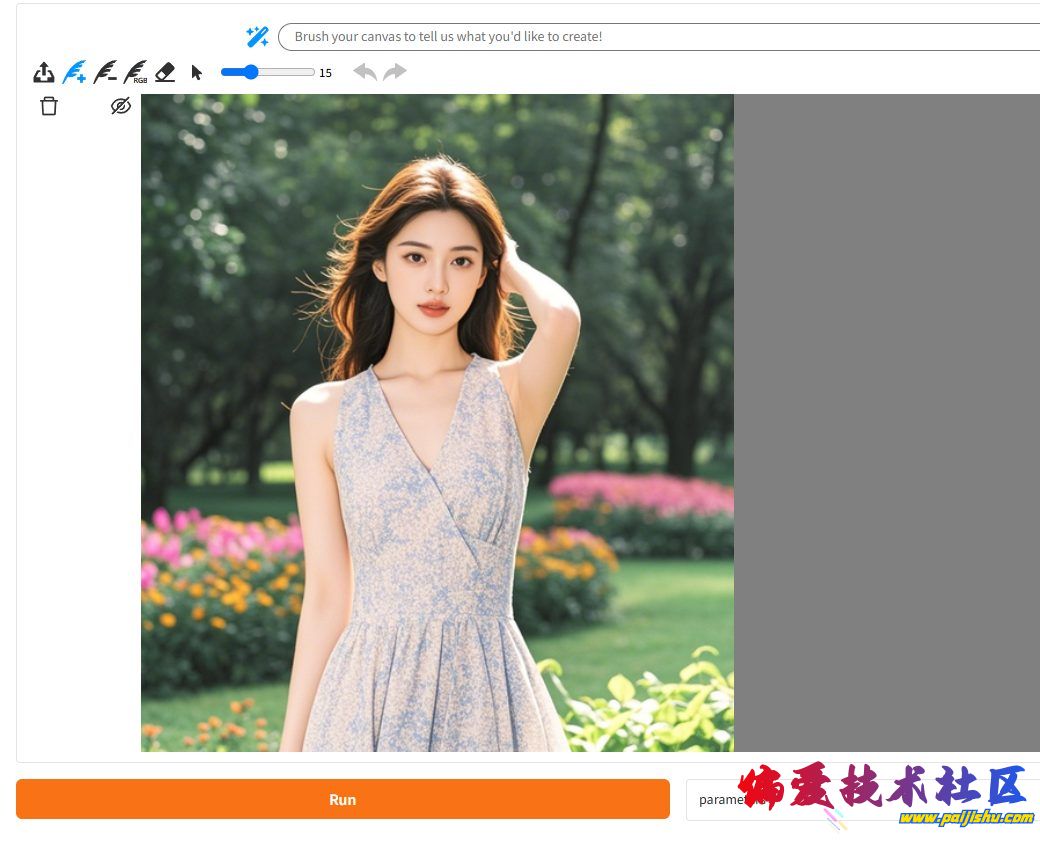Viewport: 1040px width, 842px height.
Task: Activate the arrow pointer tool
Action: pyautogui.click(x=196, y=72)
